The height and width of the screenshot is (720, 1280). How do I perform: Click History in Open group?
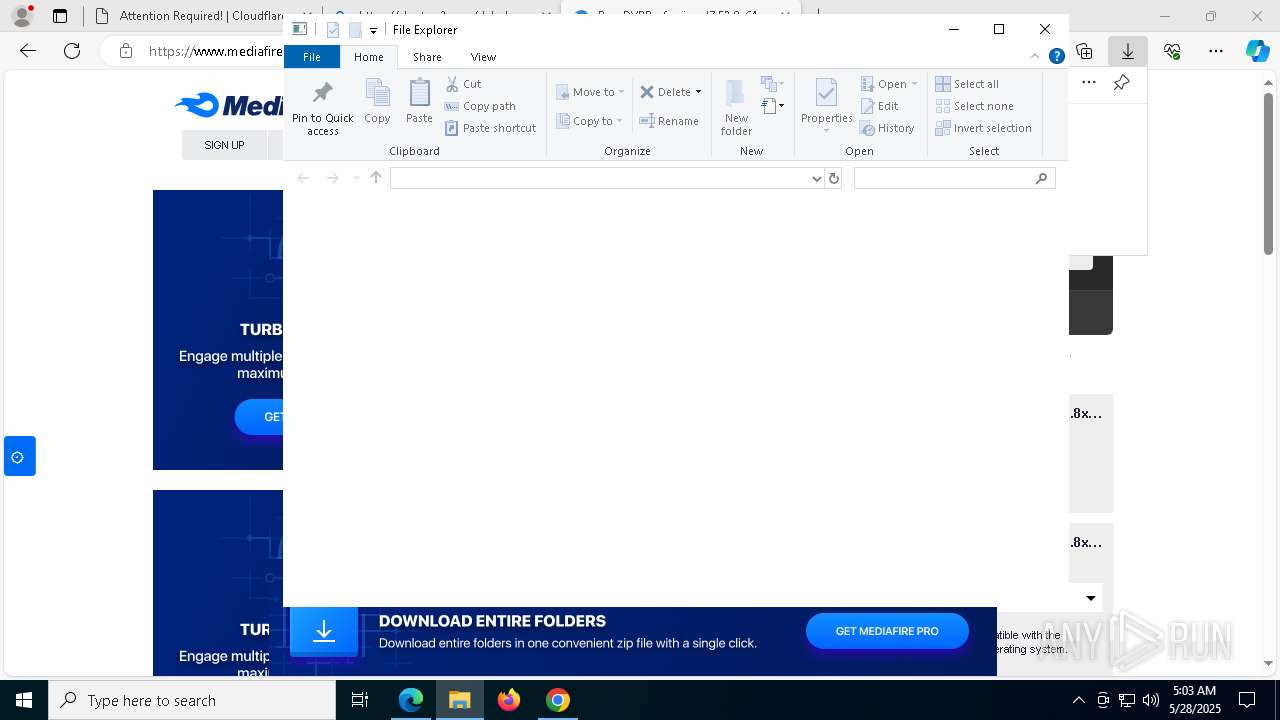coord(887,128)
